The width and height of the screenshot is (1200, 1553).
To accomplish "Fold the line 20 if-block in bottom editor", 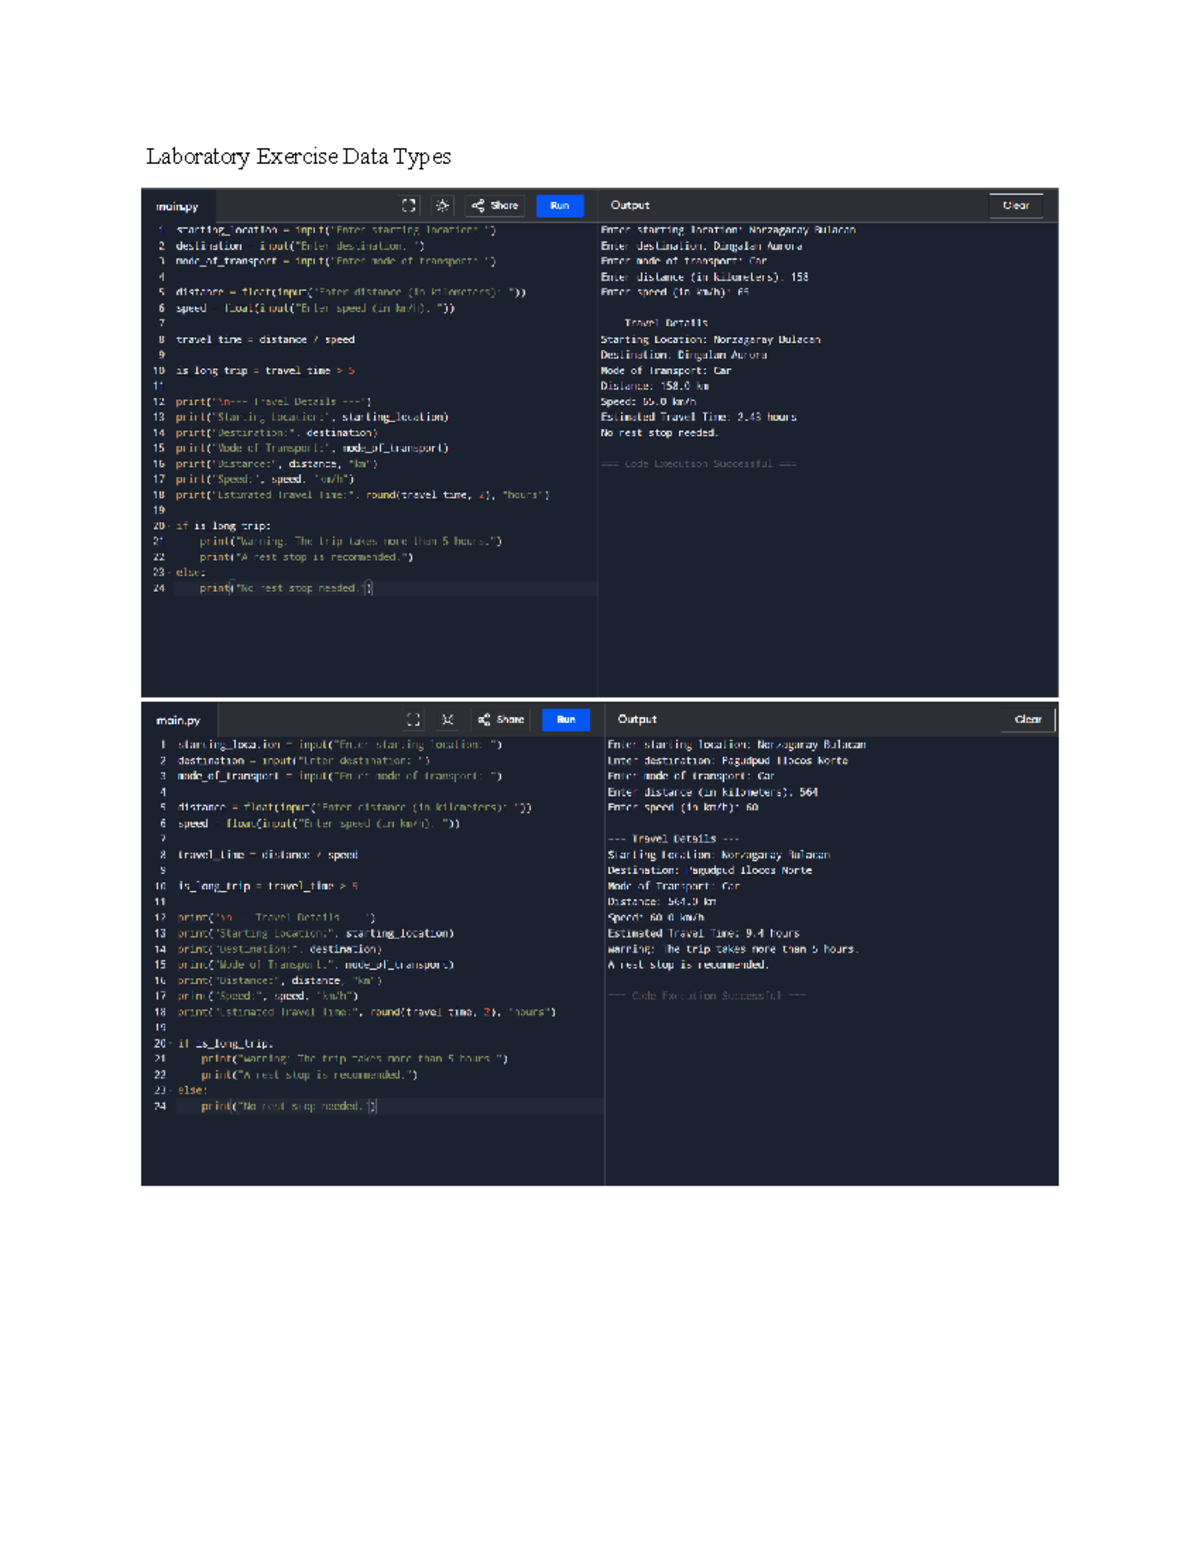I will [x=170, y=1044].
